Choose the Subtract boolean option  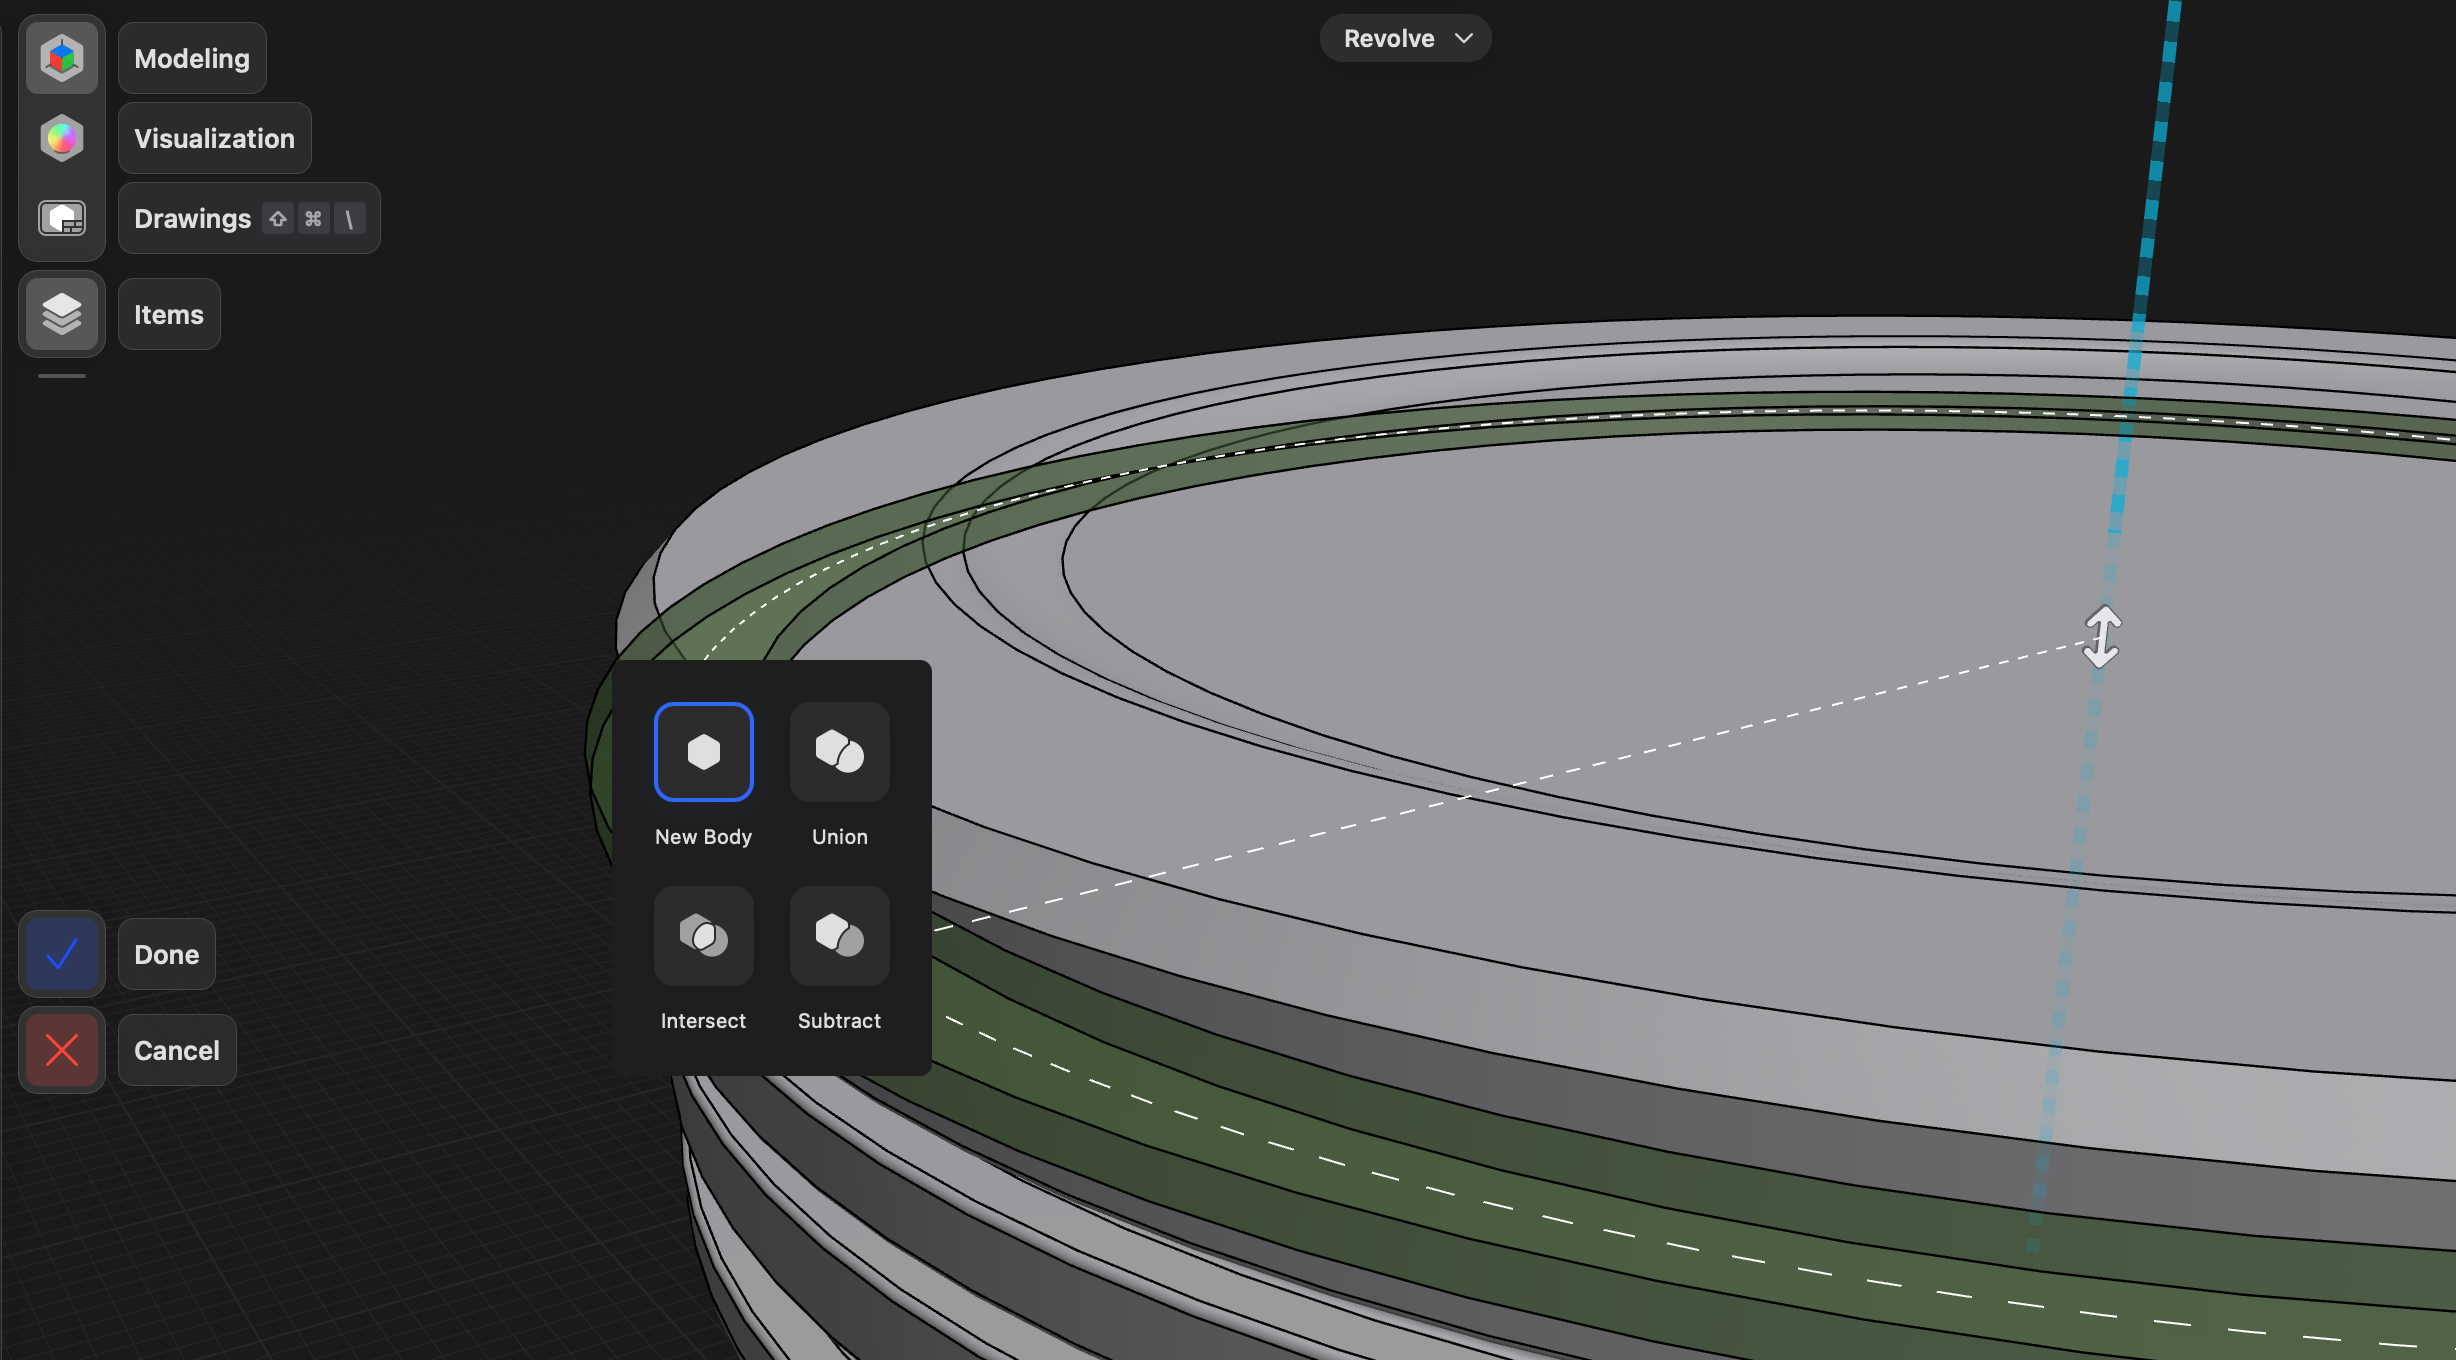click(x=840, y=936)
